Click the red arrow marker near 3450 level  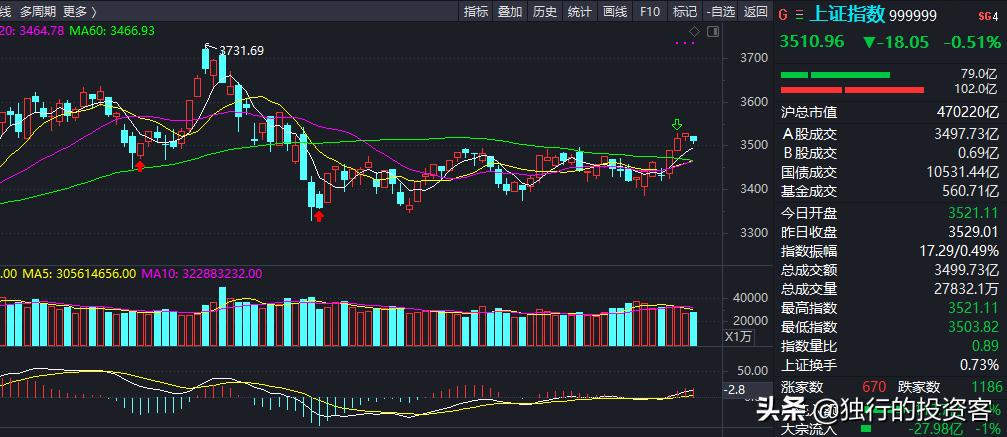pos(140,165)
